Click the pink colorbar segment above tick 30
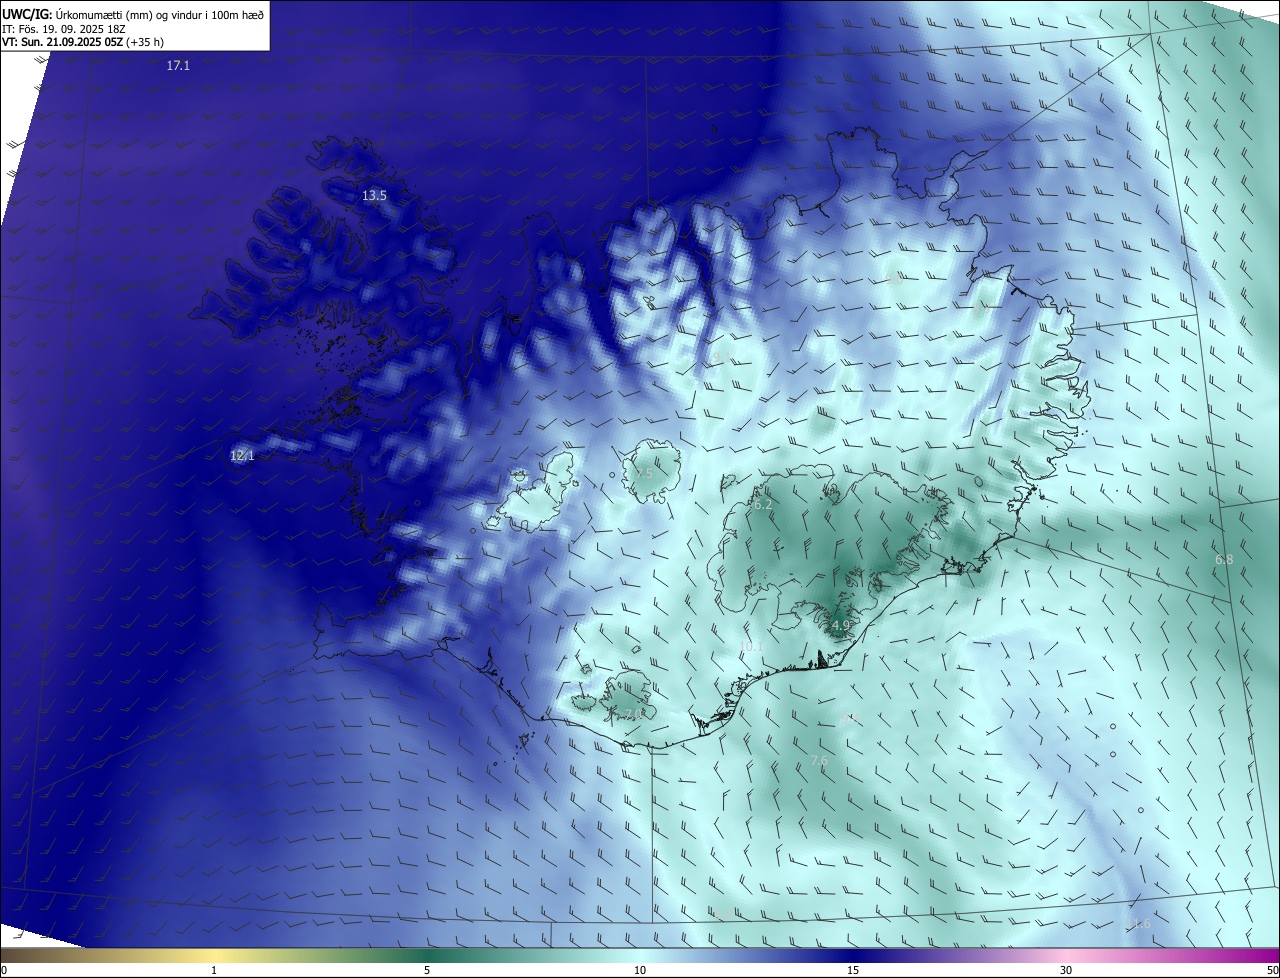Image resolution: width=1280 pixels, height=978 pixels. coord(1066,955)
